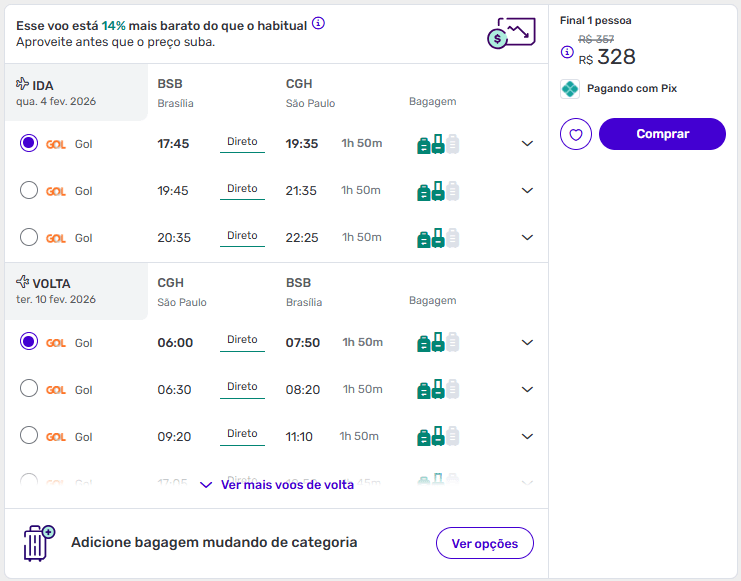Expand details of 06:30 return flight
741x581 pixels.
[x=528, y=390]
